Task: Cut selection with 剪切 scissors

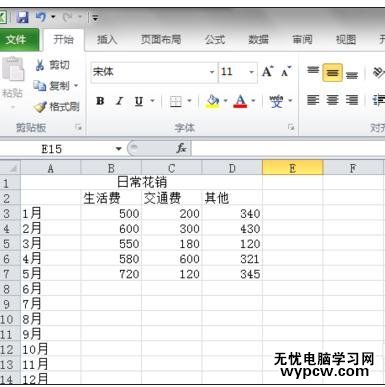Action: click(x=53, y=65)
